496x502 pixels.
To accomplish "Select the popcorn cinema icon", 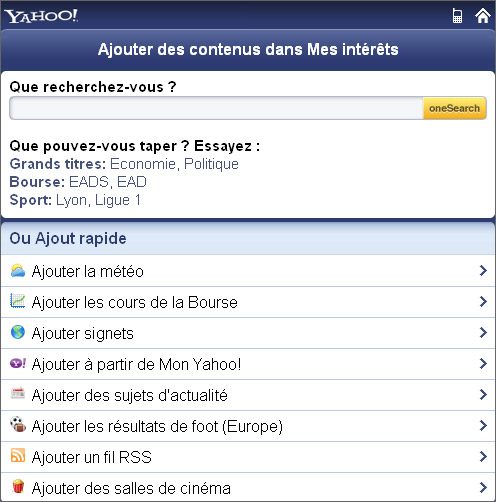I will point(18,486).
